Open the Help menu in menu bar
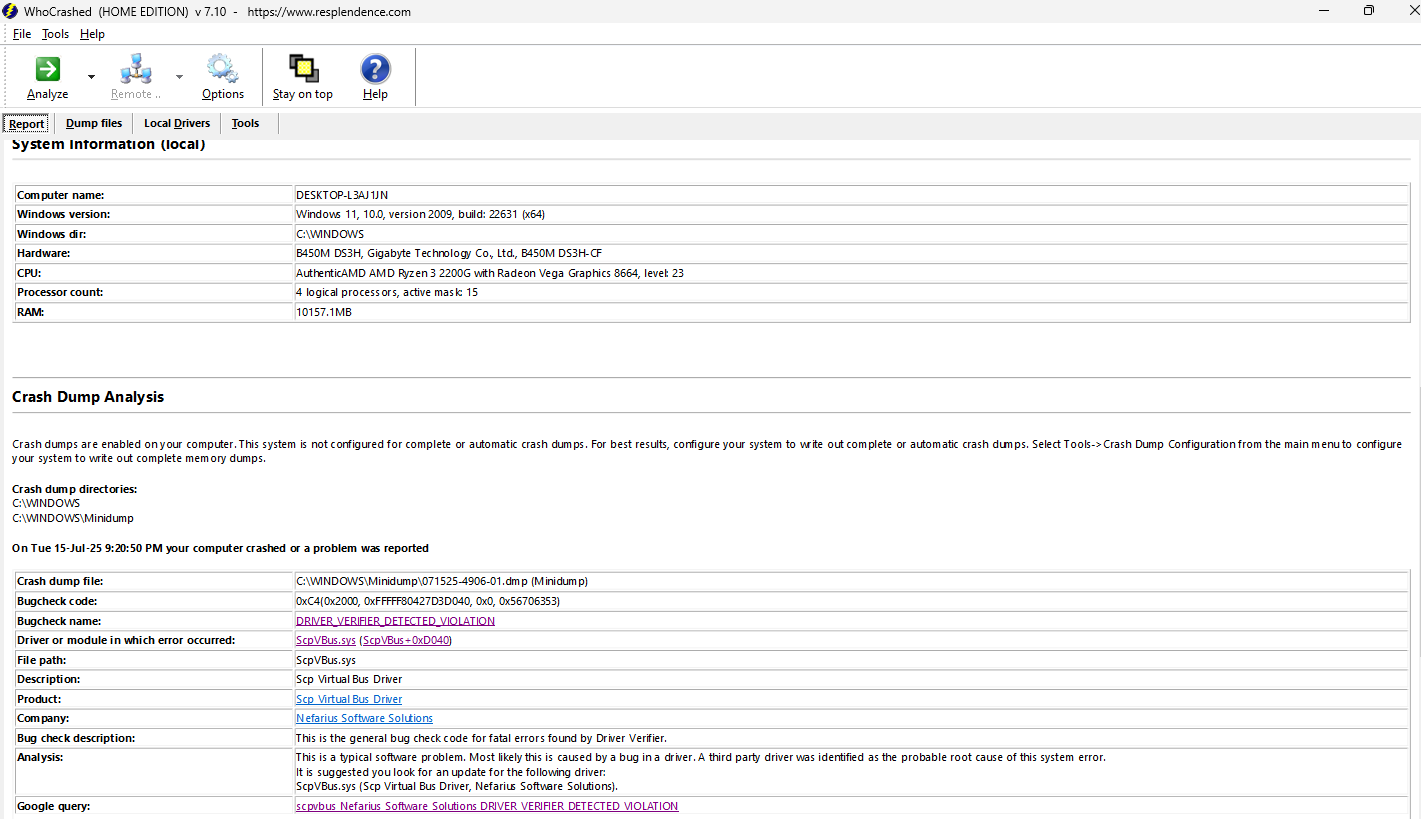Screen dimensions: 1421x819 (92, 34)
